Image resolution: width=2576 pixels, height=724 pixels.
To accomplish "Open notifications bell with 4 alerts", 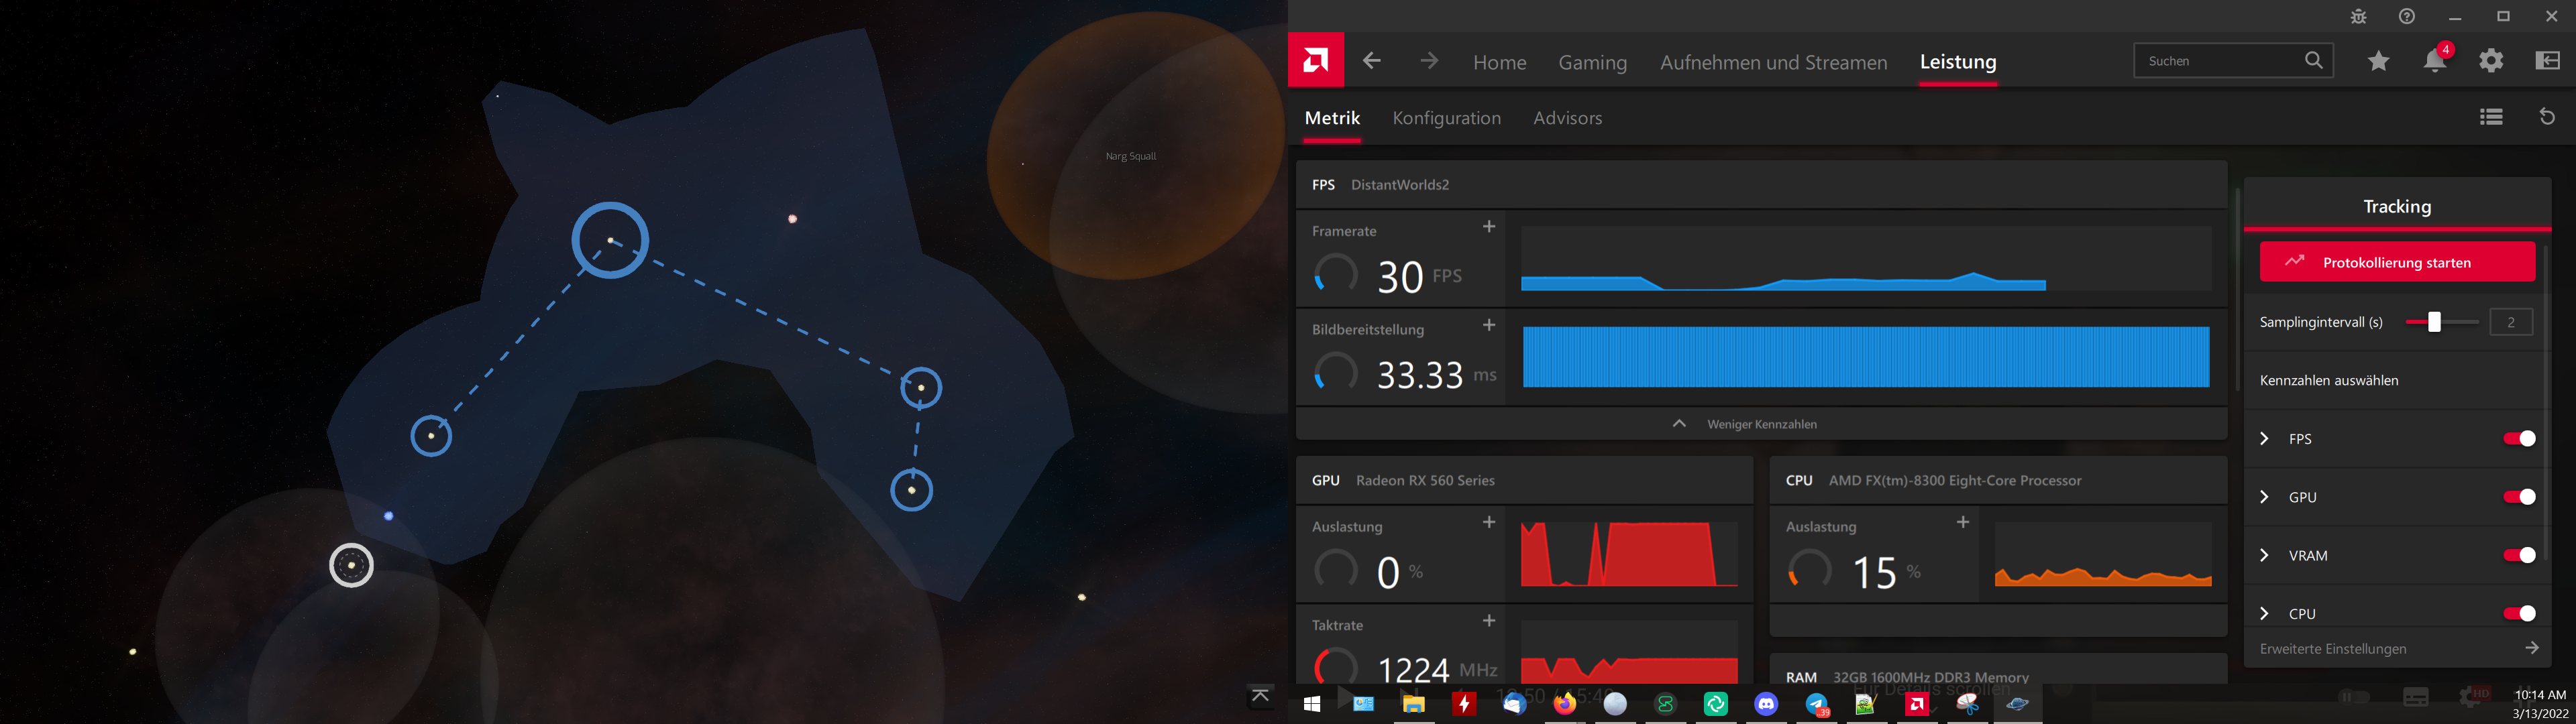I will (2435, 59).
